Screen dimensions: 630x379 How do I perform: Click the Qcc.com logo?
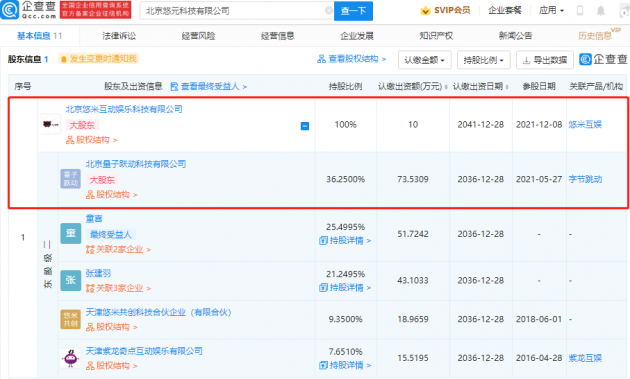[28, 10]
